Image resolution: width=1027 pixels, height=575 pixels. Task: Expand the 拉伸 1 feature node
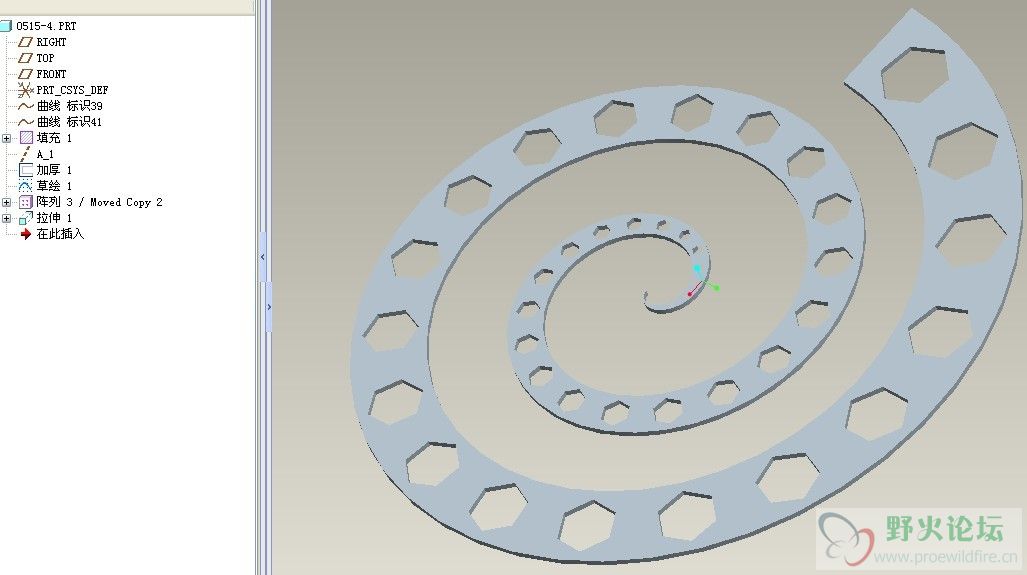[7, 218]
